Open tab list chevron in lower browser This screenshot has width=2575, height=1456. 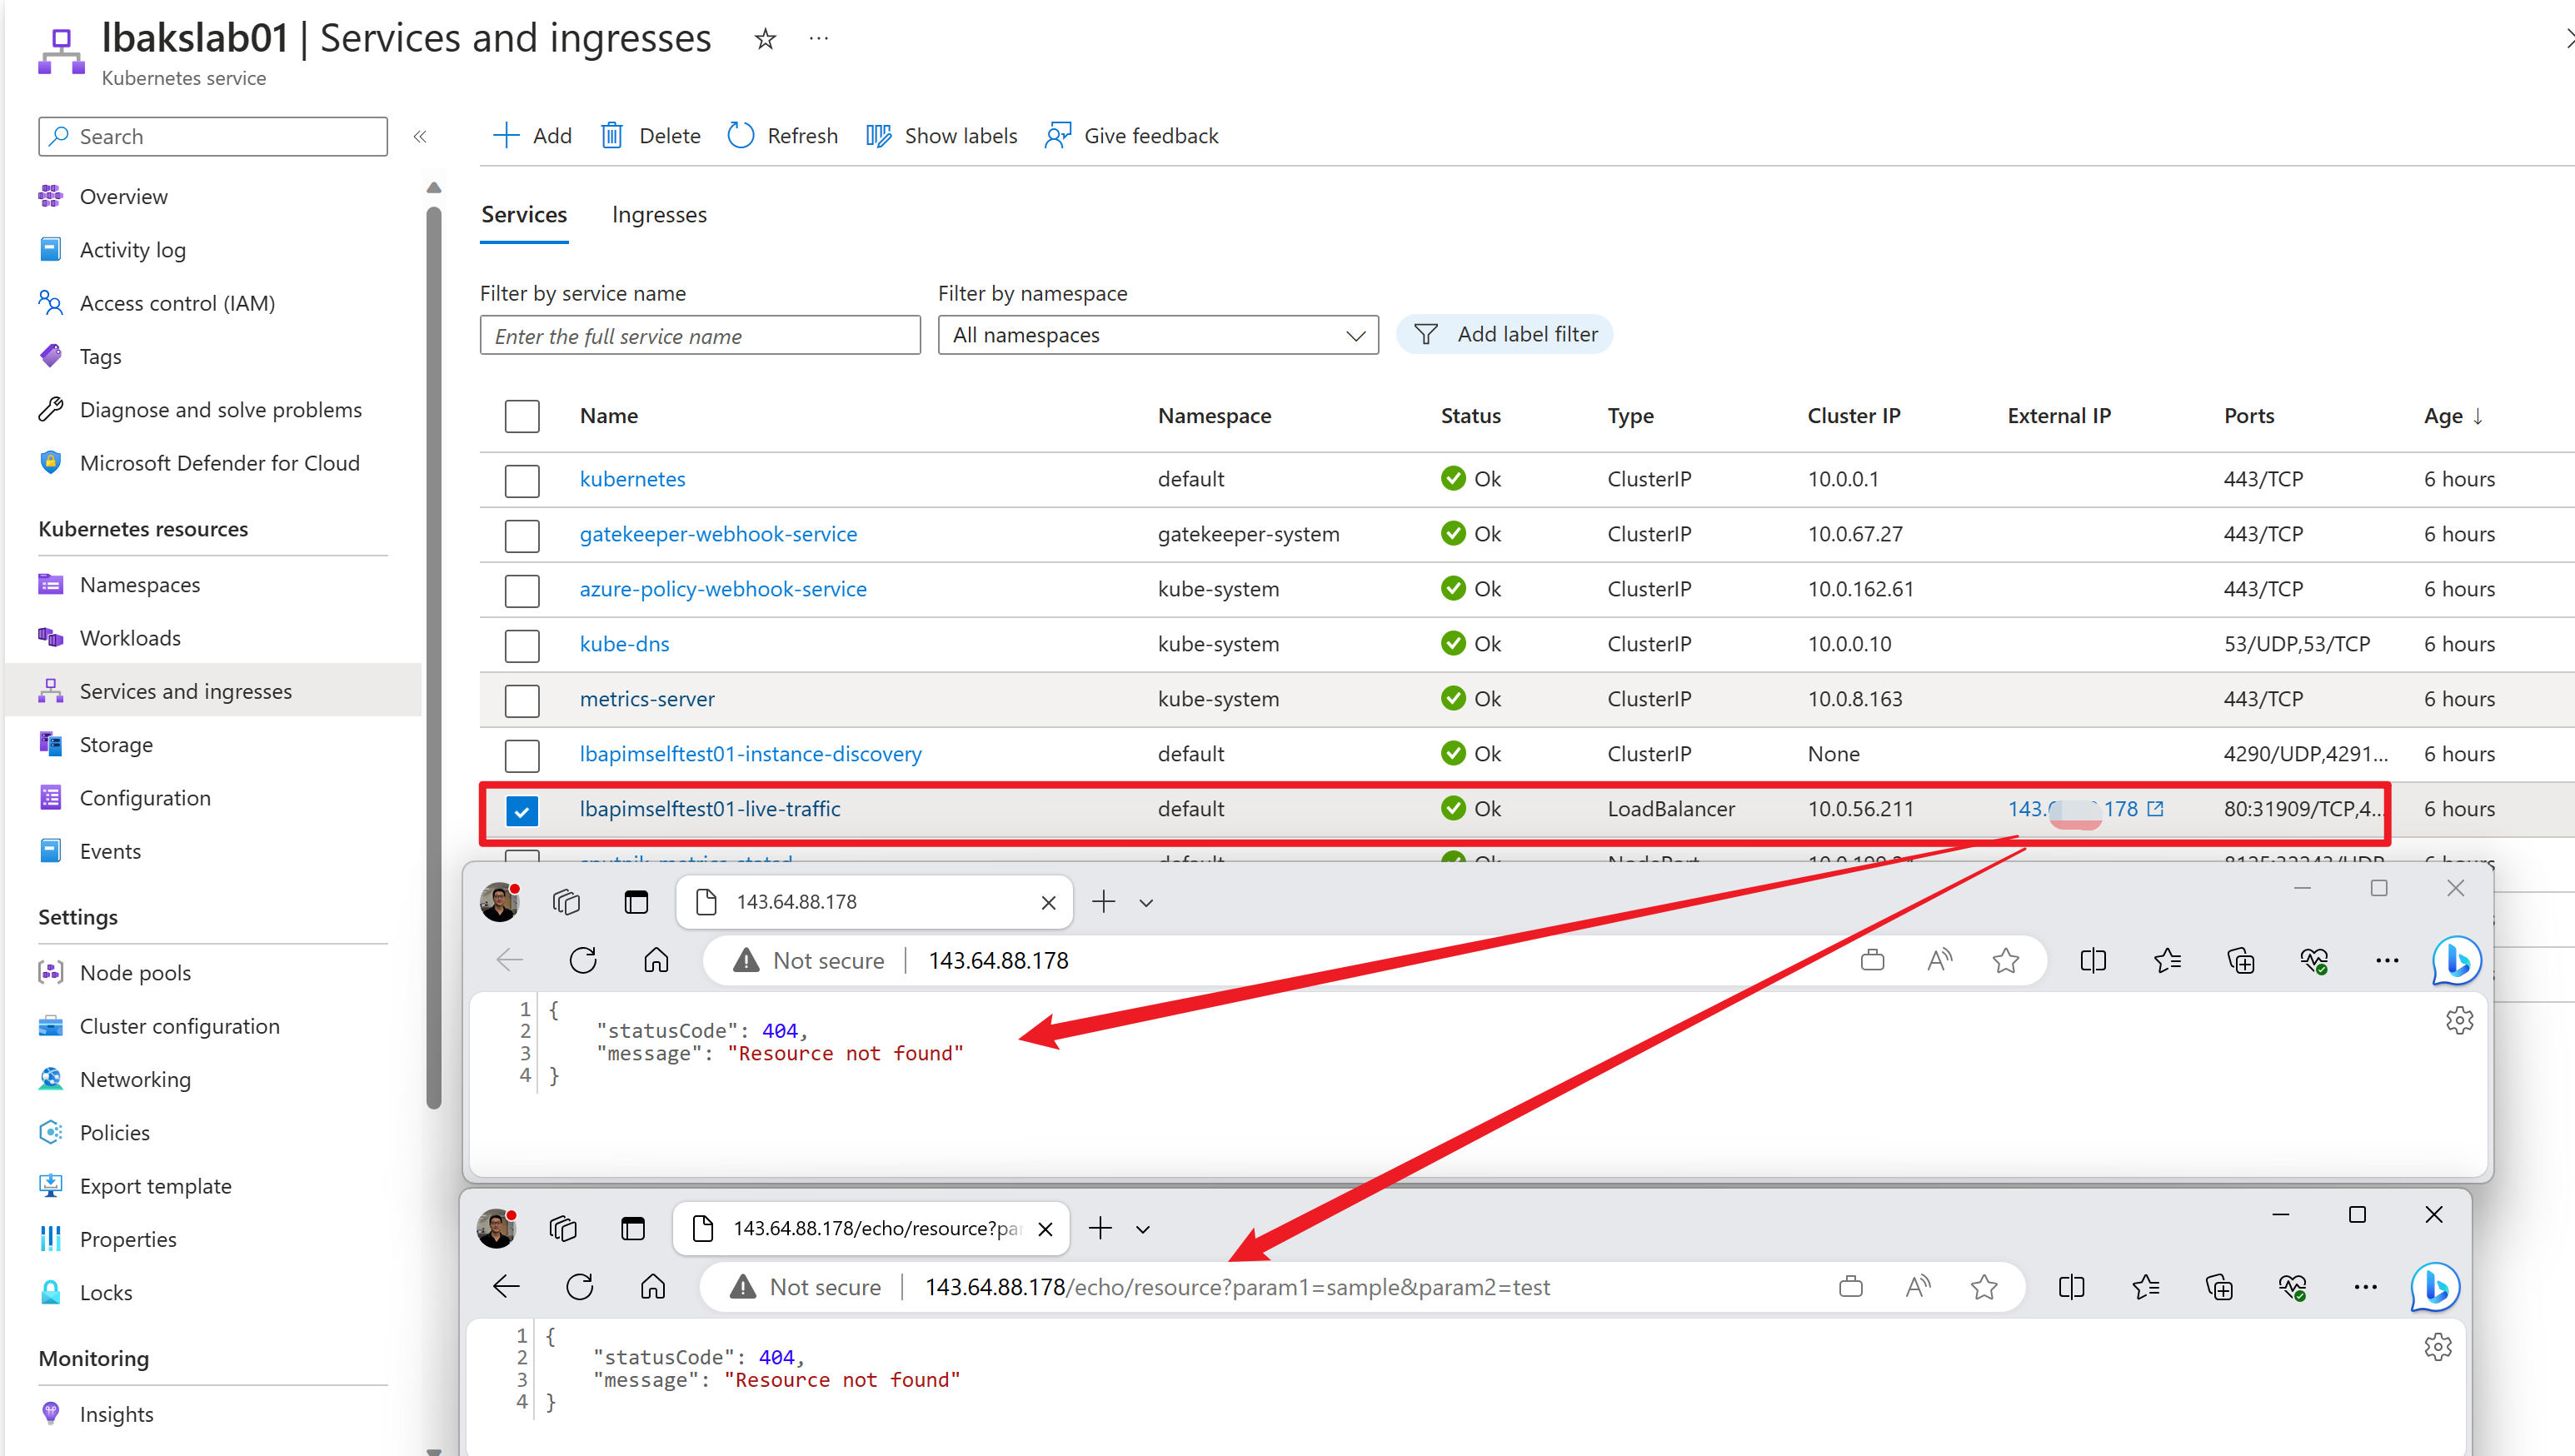pos(1143,1229)
